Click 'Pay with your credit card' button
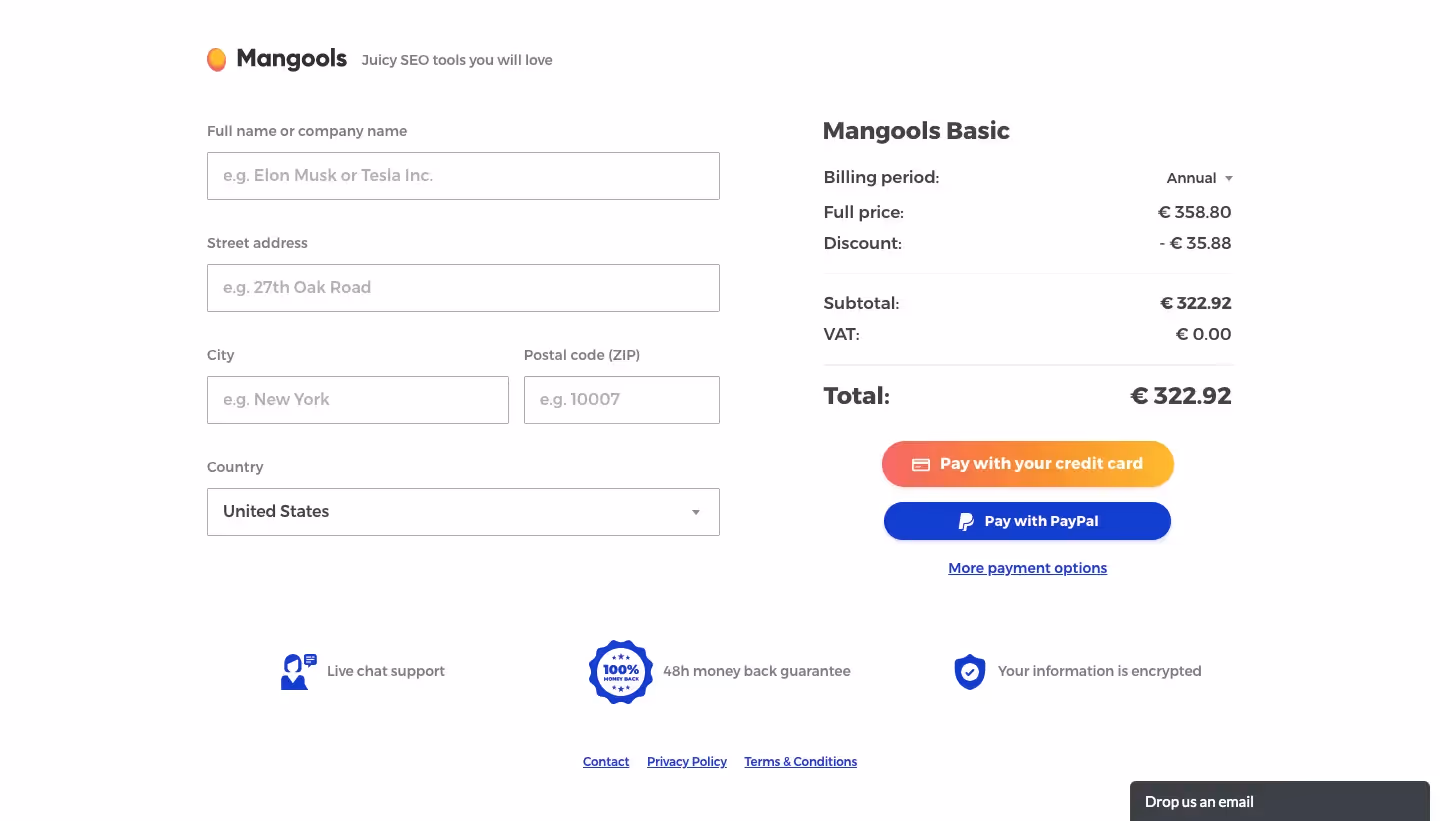 coord(1028,464)
